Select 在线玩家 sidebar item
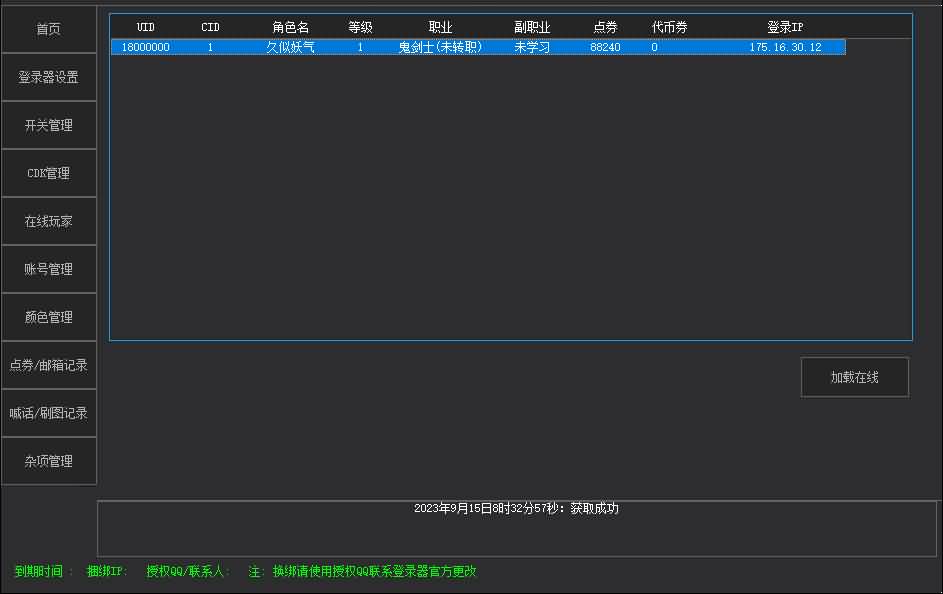The width and height of the screenshot is (943, 594). (x=49, y=221)
